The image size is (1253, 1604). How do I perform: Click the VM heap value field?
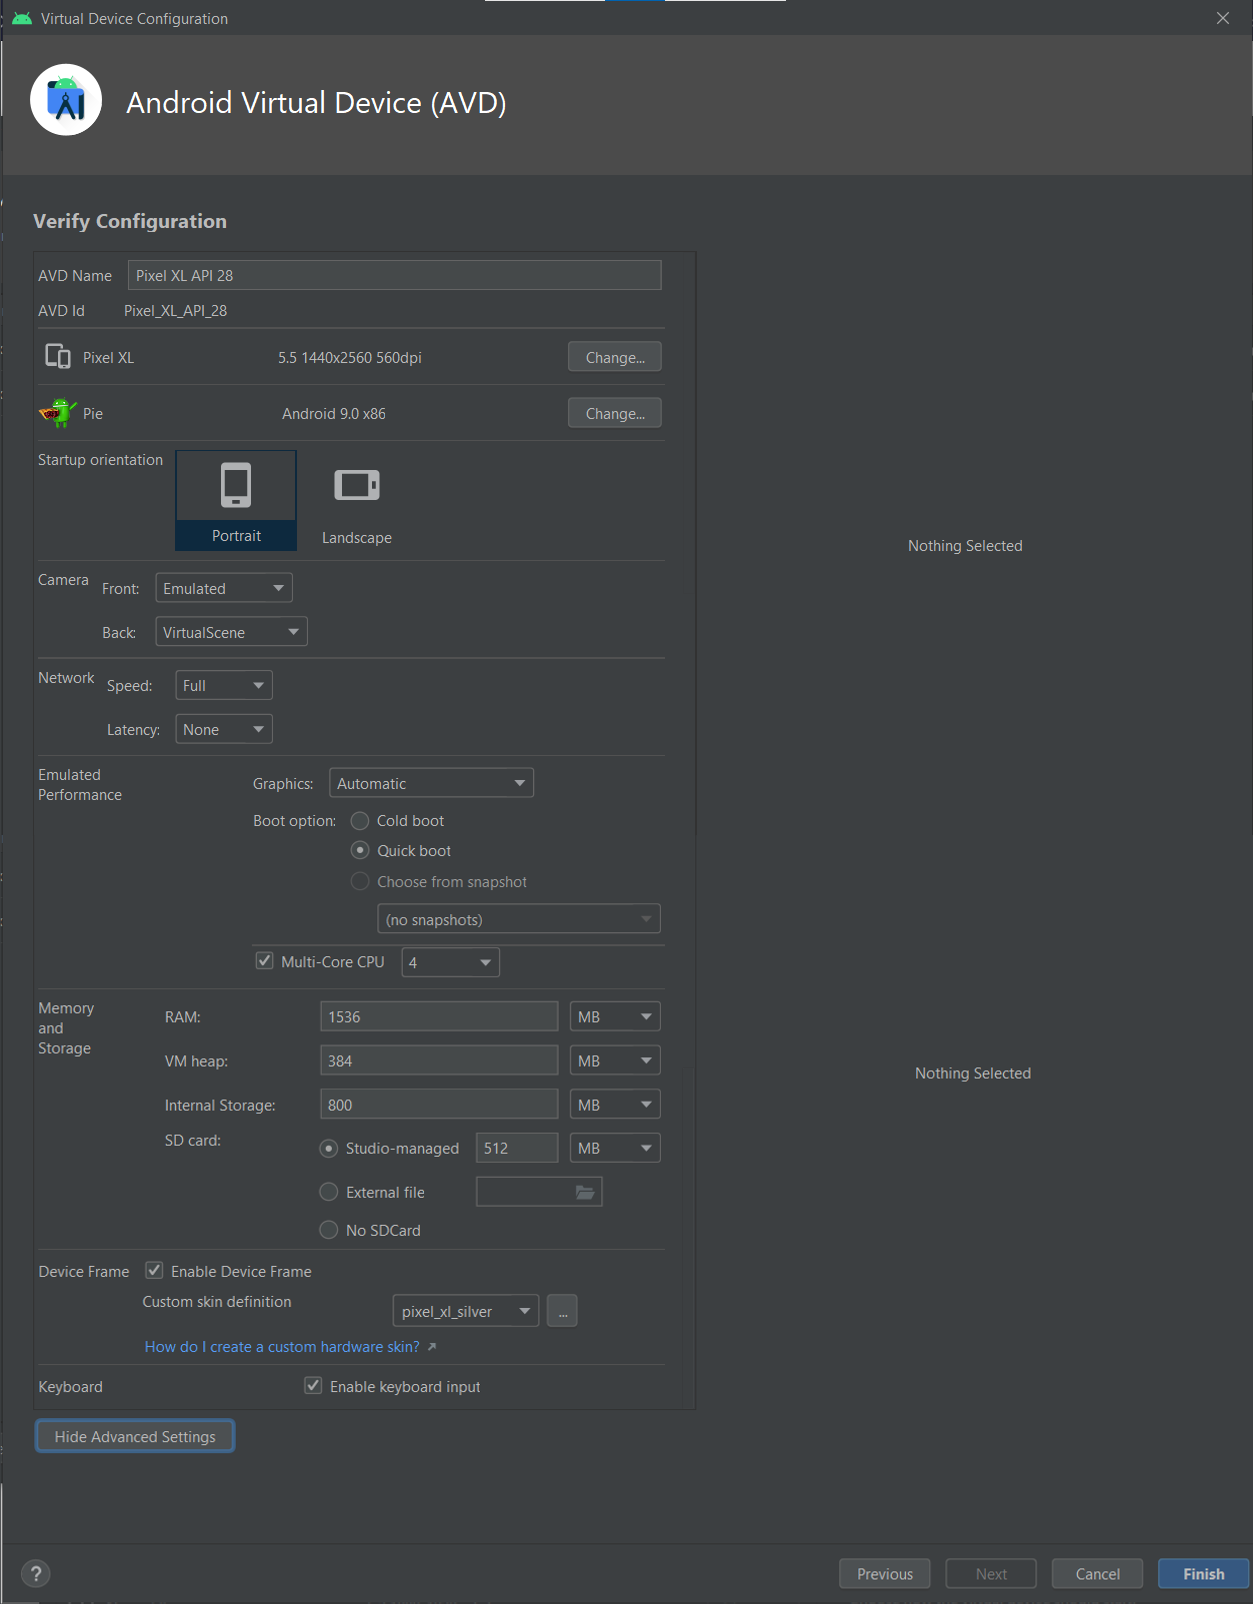[439, 1061]
